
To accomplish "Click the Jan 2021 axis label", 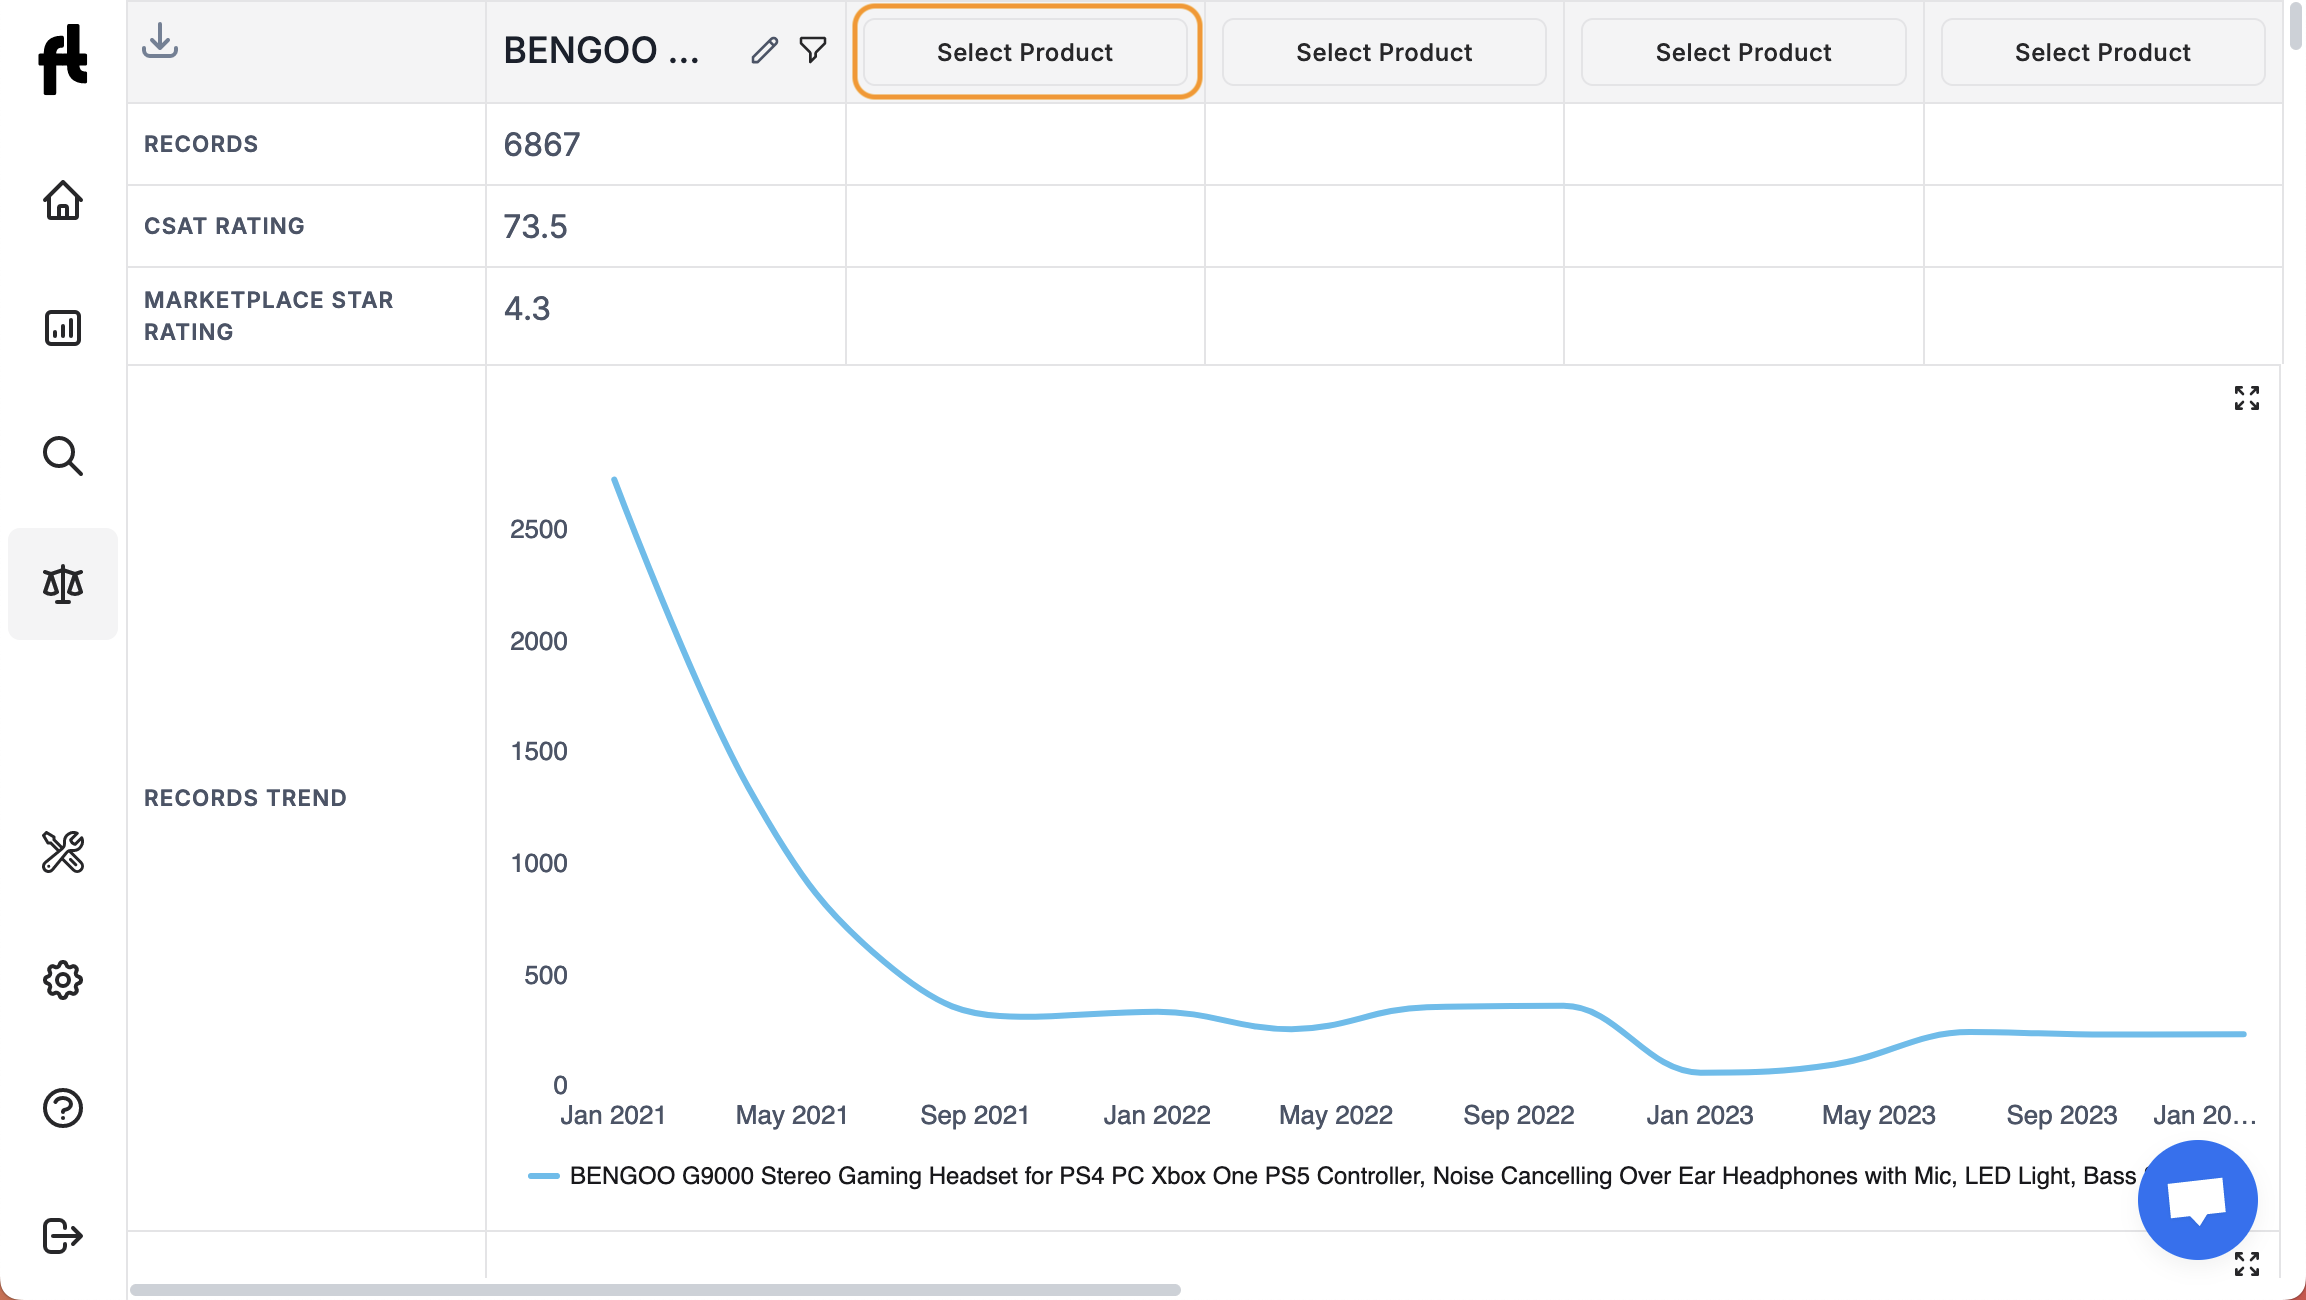I will pos(613,1115).
